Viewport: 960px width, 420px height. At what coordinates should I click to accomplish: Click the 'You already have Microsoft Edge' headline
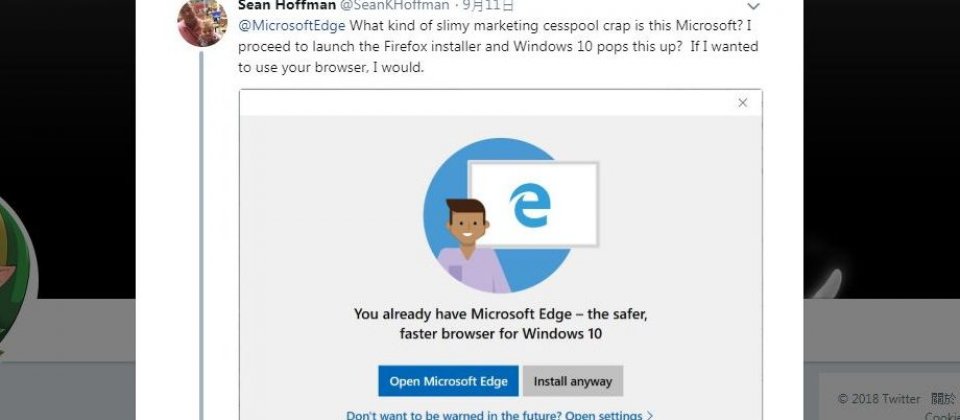click(x=500, y=324)
